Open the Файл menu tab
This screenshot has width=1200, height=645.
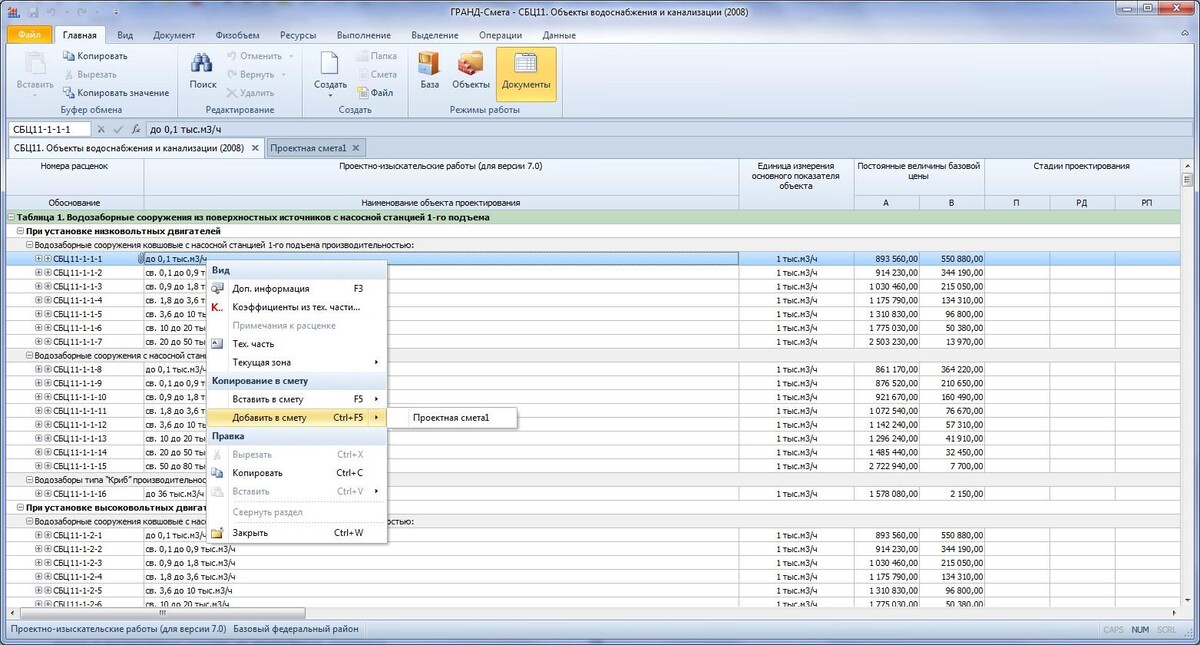(x=28, y=35)
